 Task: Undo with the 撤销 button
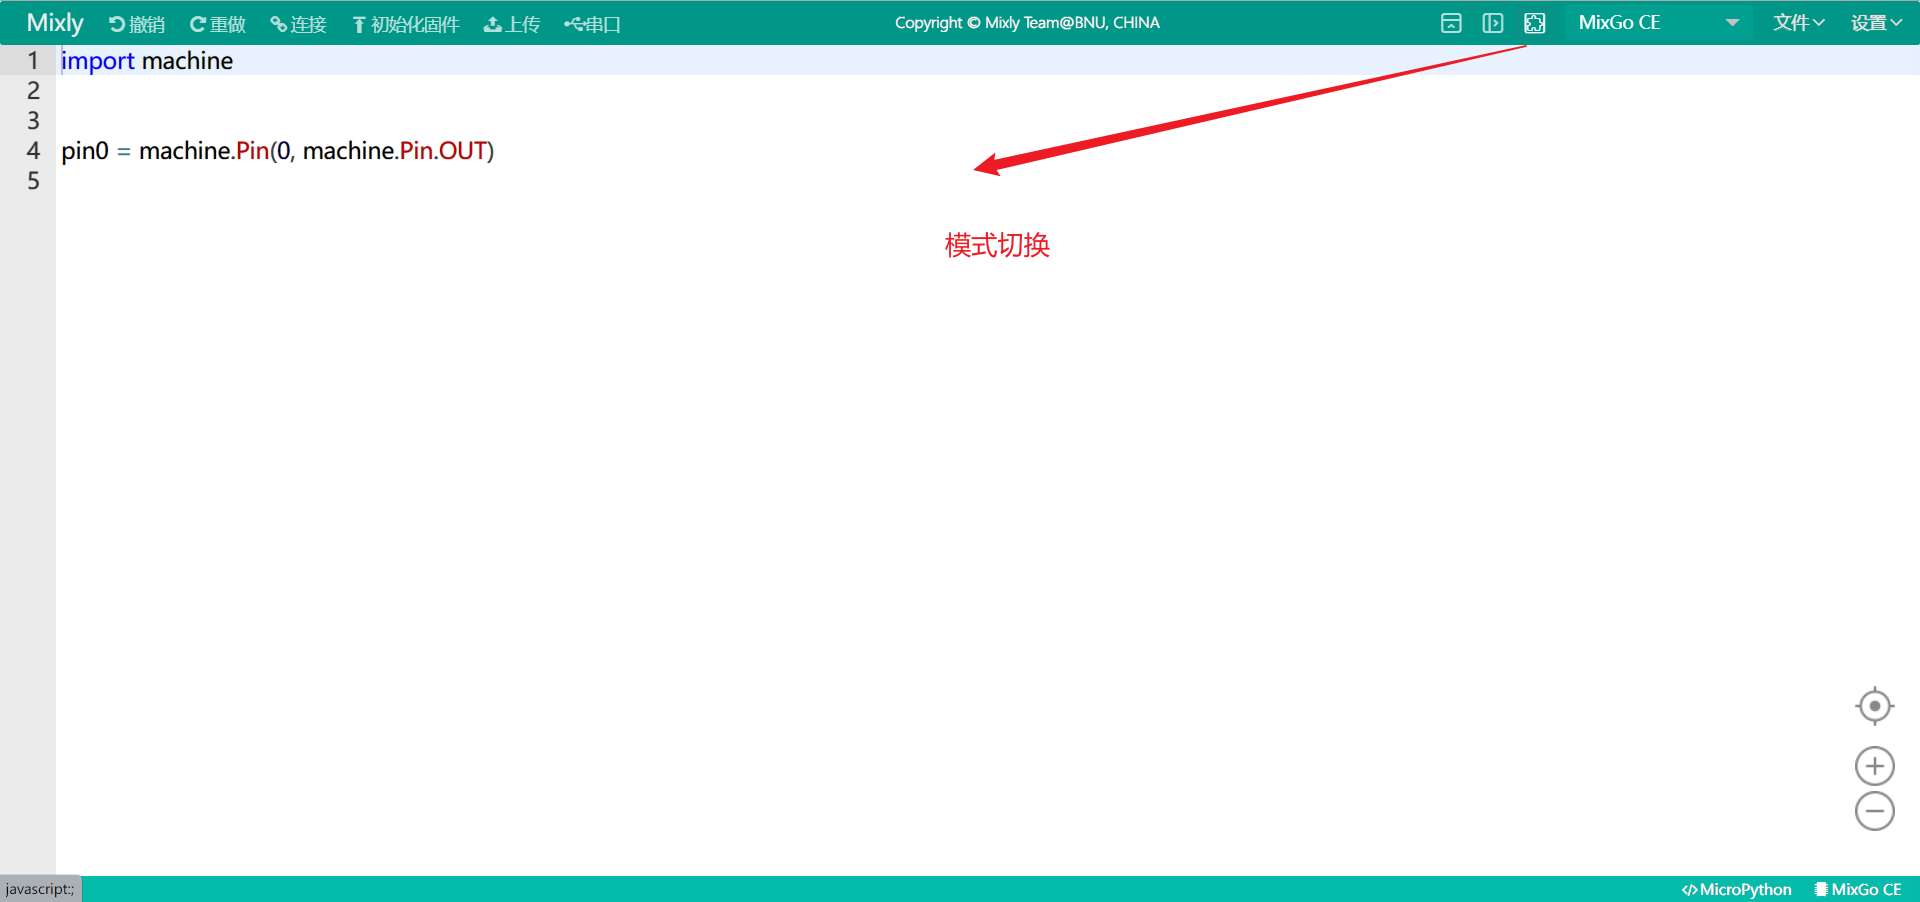(x=137, y=24)
